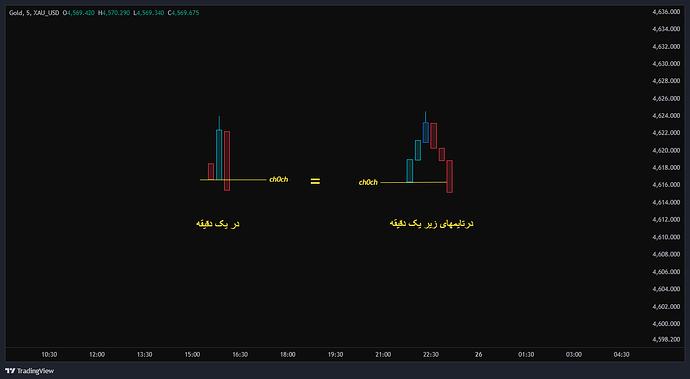This screenshot has height=379, width=690.
Task: Click the tall teal candle in left pattern
Action: [219, 154]
